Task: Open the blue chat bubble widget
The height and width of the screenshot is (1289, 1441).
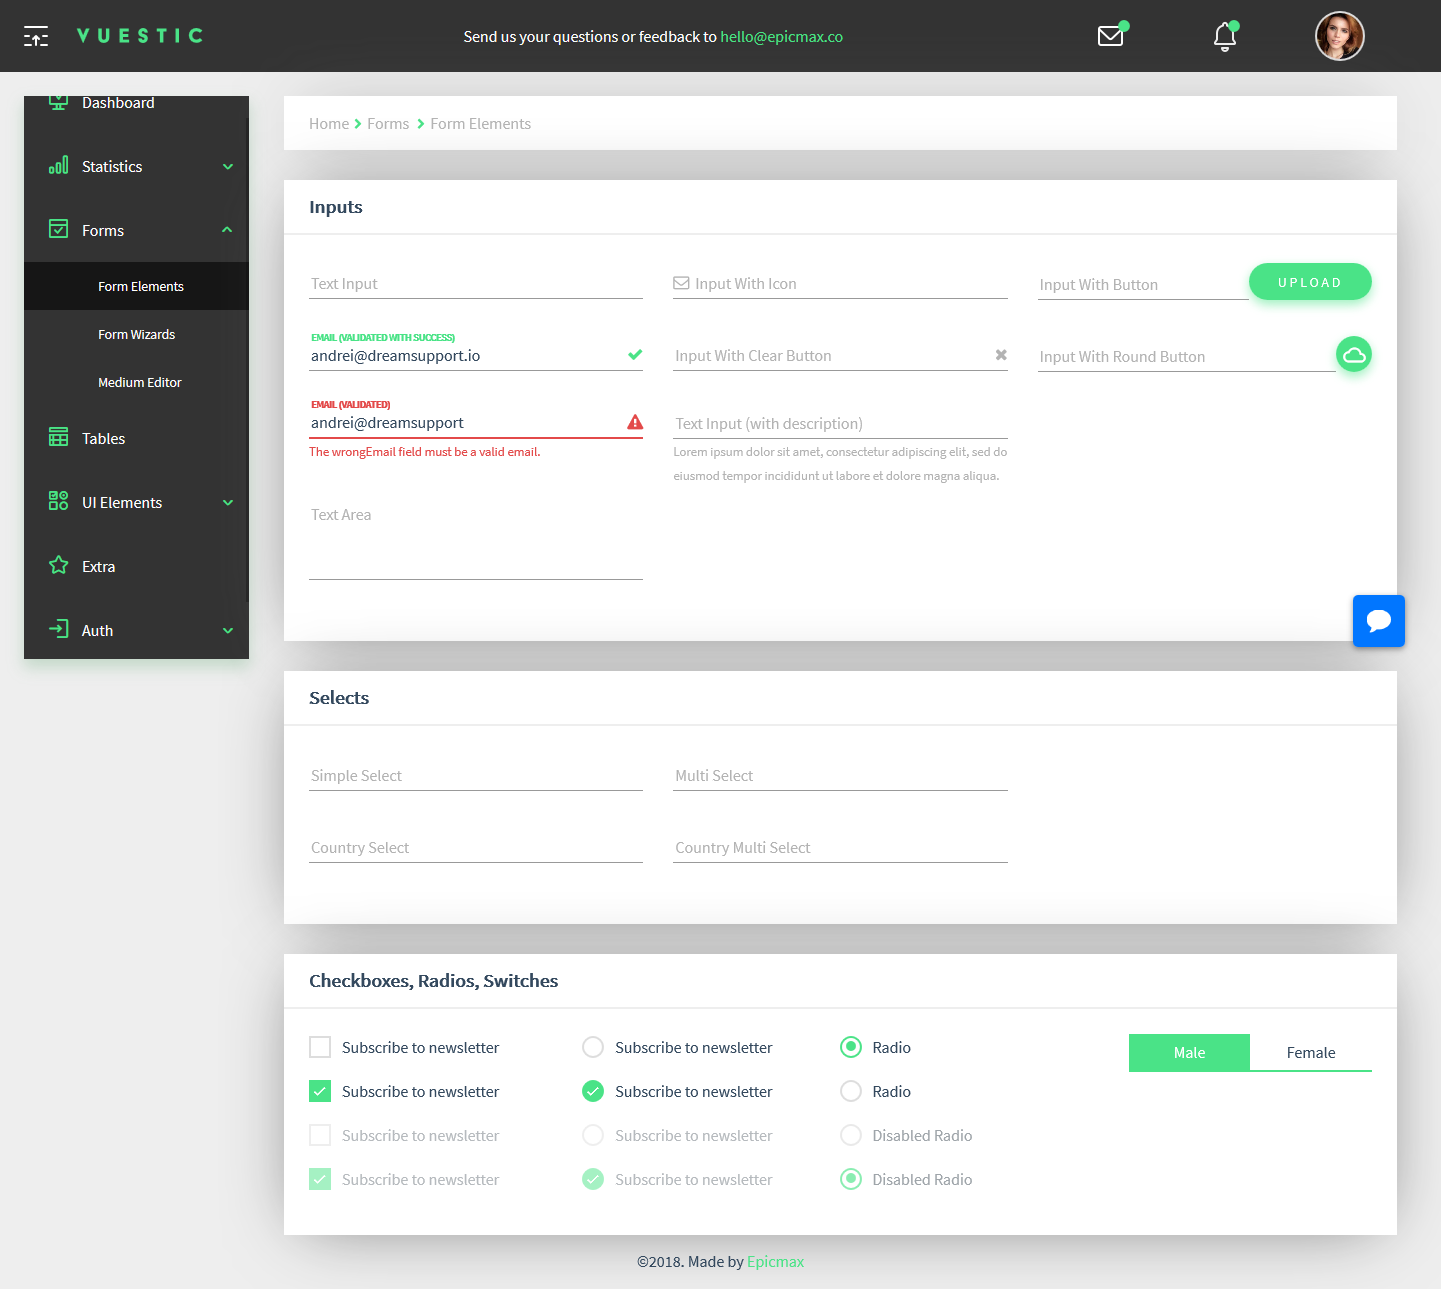Action: 1379,621
